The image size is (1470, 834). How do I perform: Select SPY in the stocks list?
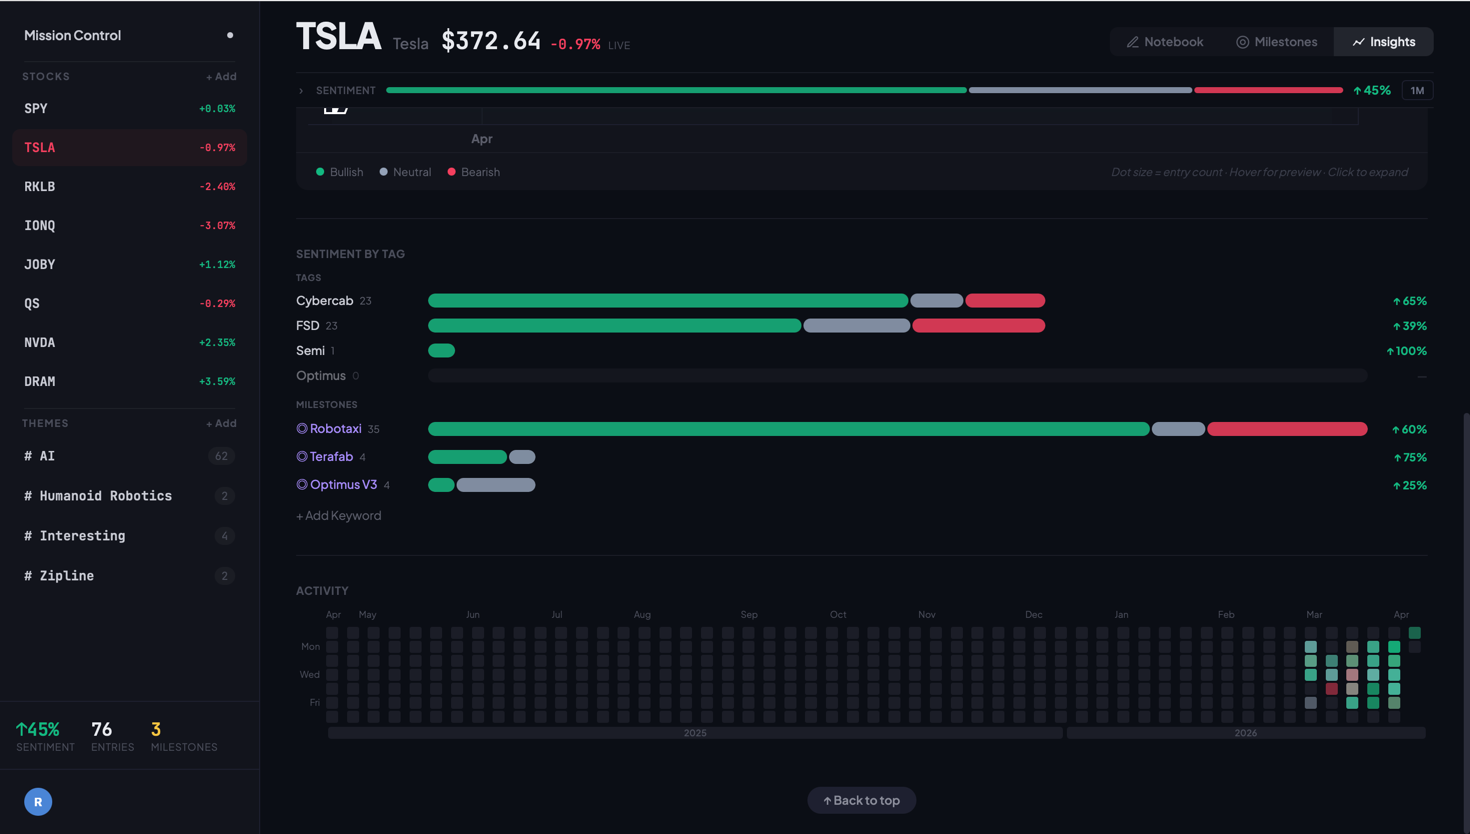(x=130, y=108)
